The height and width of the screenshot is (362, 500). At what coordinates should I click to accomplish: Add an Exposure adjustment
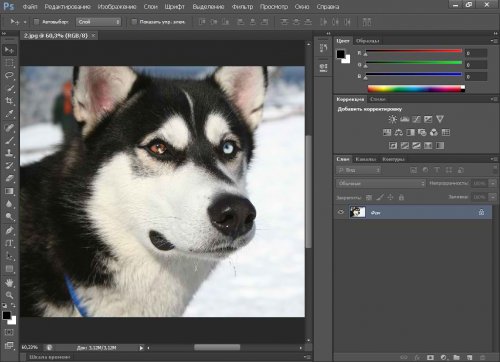coord(428,119)
